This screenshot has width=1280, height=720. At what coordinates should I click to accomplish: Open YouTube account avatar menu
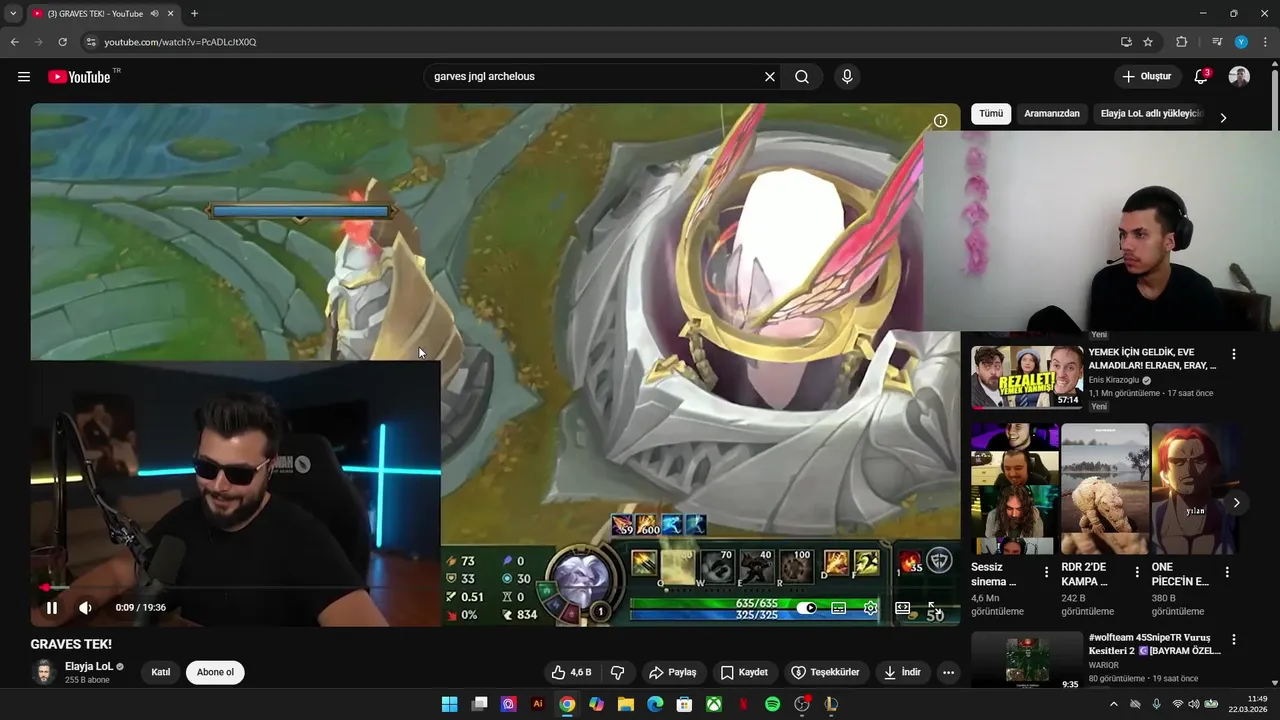[1239, 77]
